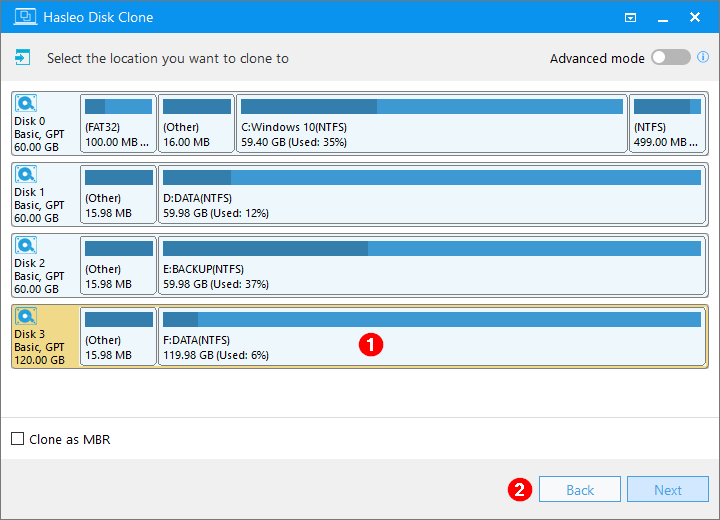Click '119.98 GB (Used: 6%)' text
This screenshot has height=520, width=720.
pos(216,355)
